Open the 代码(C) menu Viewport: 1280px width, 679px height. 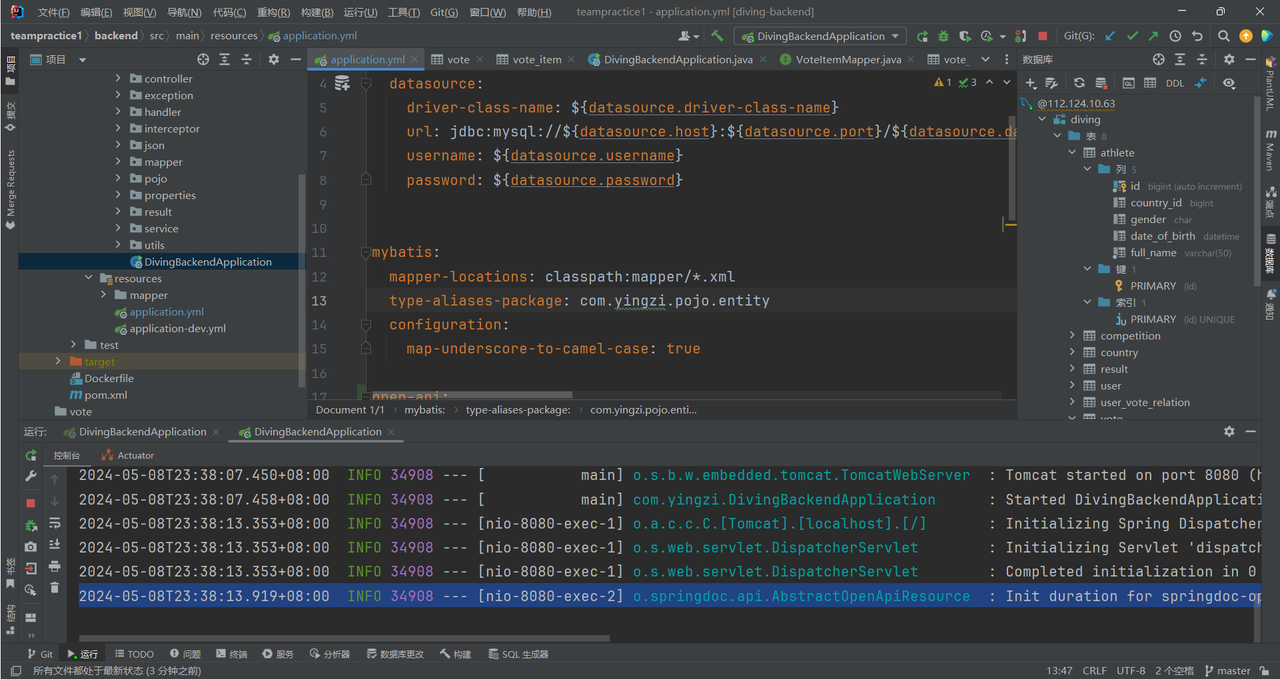228,12
